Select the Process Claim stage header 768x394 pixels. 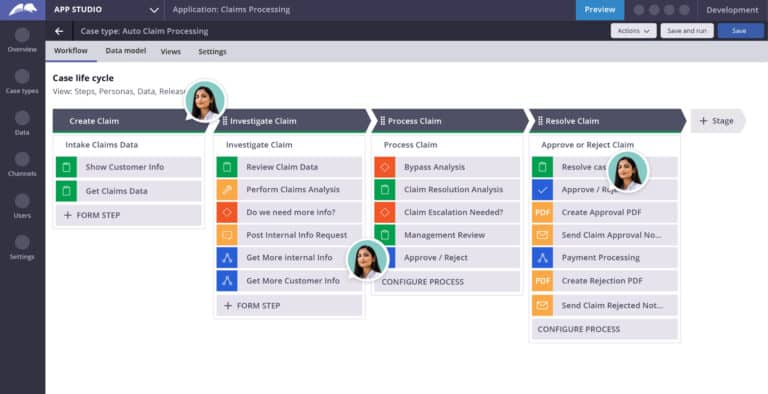pyautogui.click(x=450, y=121)
